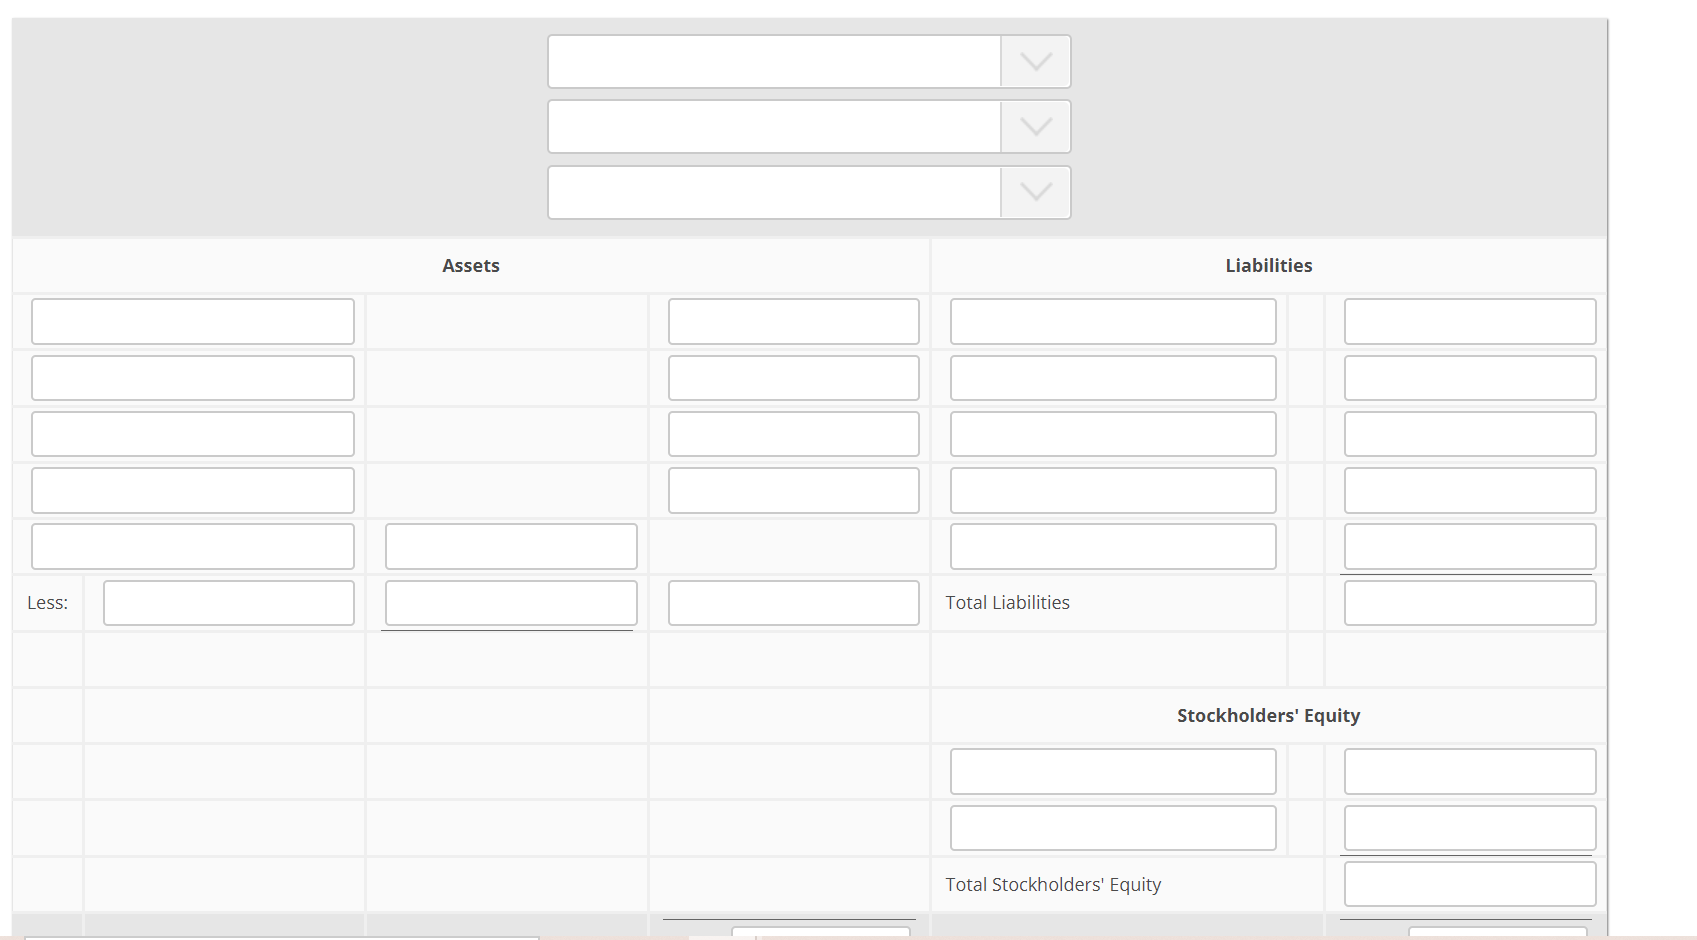This screenshot has height=940, width=1697.
Task: Select the third header combo box field
Action: [x=809, y=192]
